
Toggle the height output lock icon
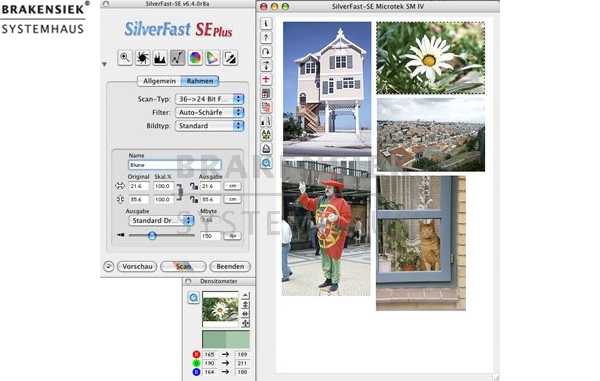(x=194, y=199)
